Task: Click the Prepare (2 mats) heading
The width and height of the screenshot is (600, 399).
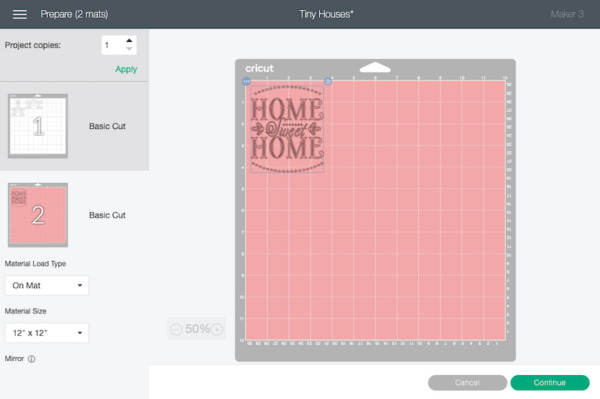Action: (74, 14)
